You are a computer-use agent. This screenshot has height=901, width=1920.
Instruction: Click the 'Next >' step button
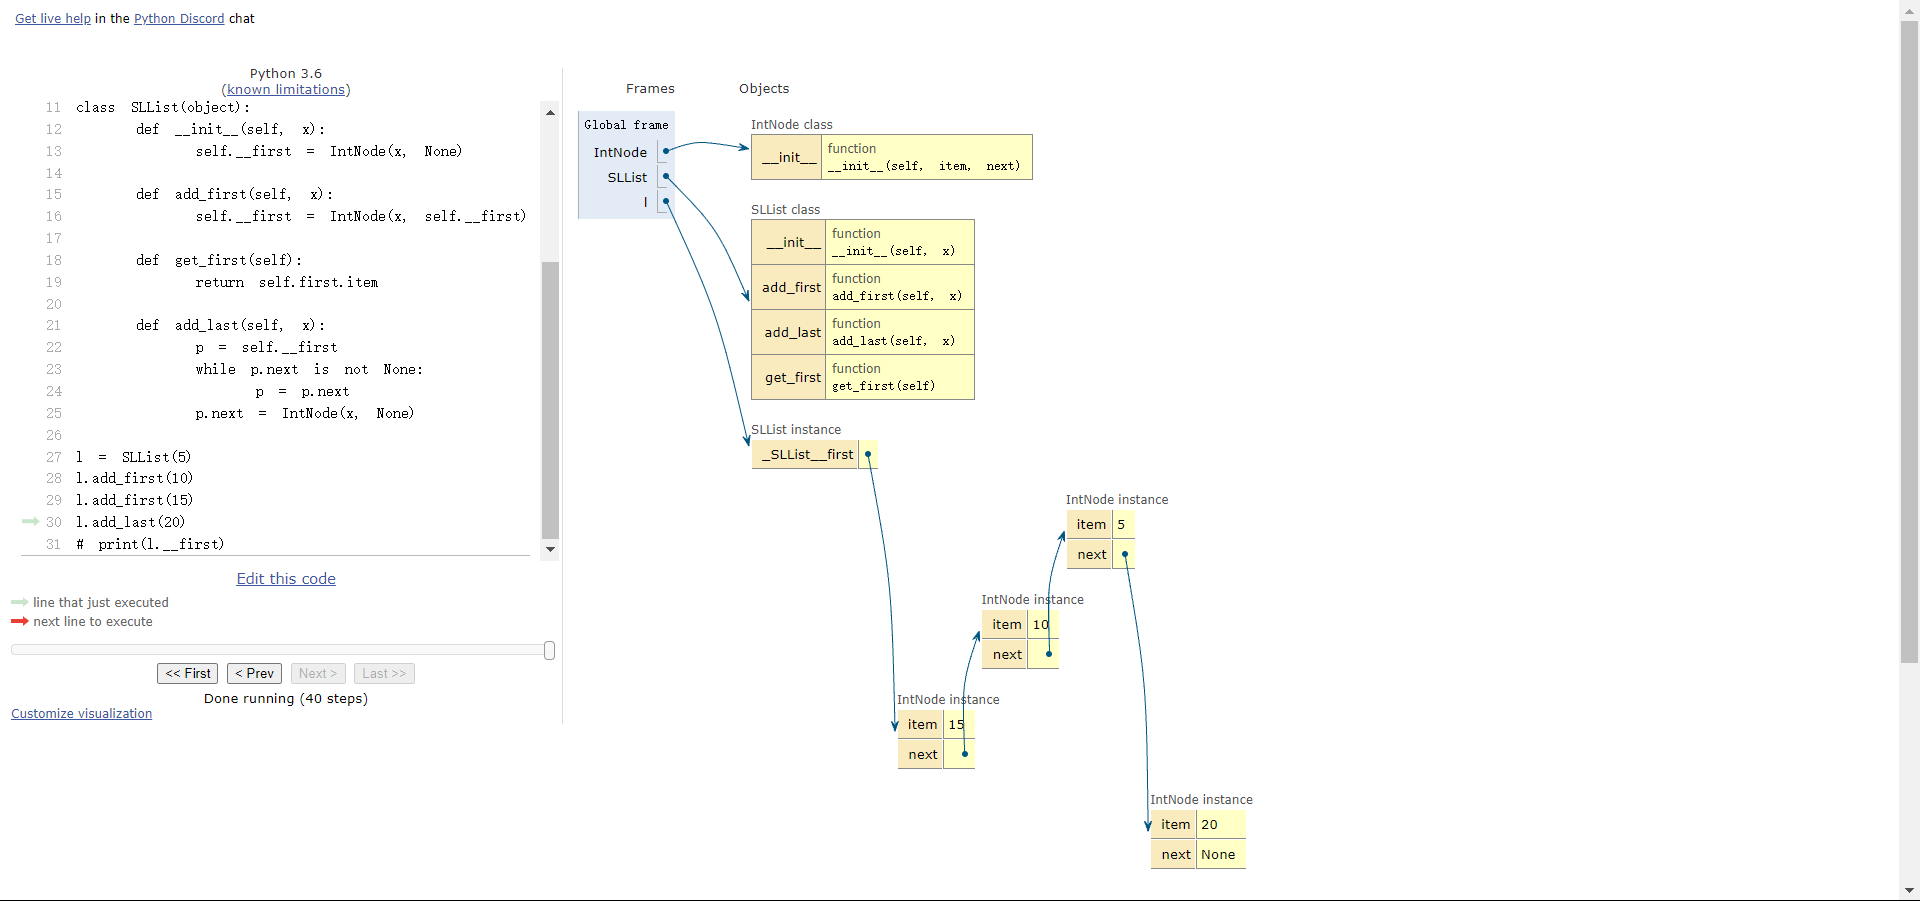pyautogui.click(x=318, y=674)
